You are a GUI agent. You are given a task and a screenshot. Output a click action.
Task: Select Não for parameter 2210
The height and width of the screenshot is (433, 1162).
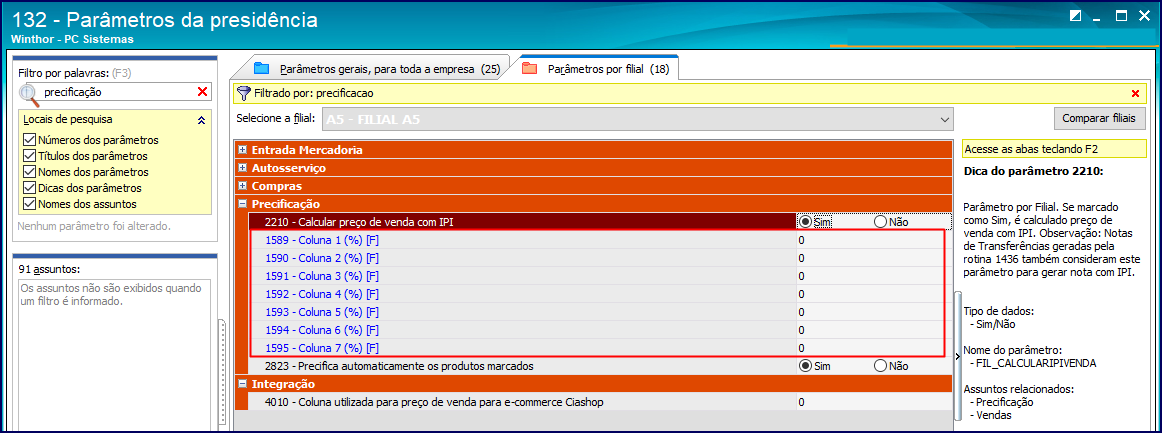[880, 221]
